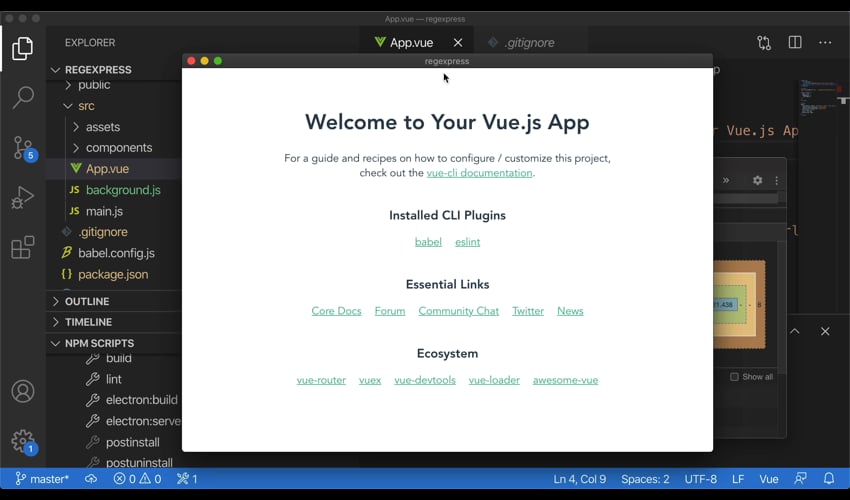This screenshot has width=850, height=500.
Task: Click the devtools settings gear icon
Action: pos(757,180)
